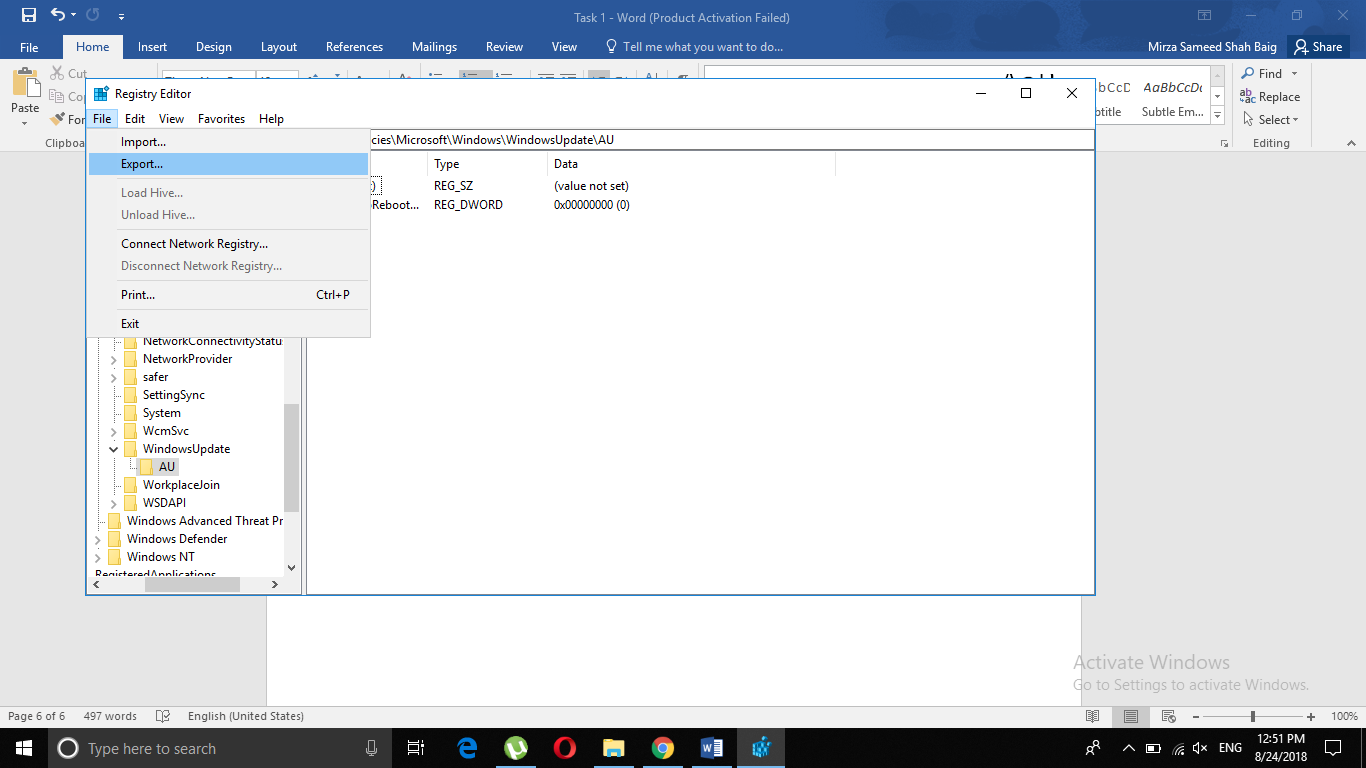Click the zoom slider in status bar
Screen dimensions: 1366x768
pyautogui.click(x=1253, y=717)
